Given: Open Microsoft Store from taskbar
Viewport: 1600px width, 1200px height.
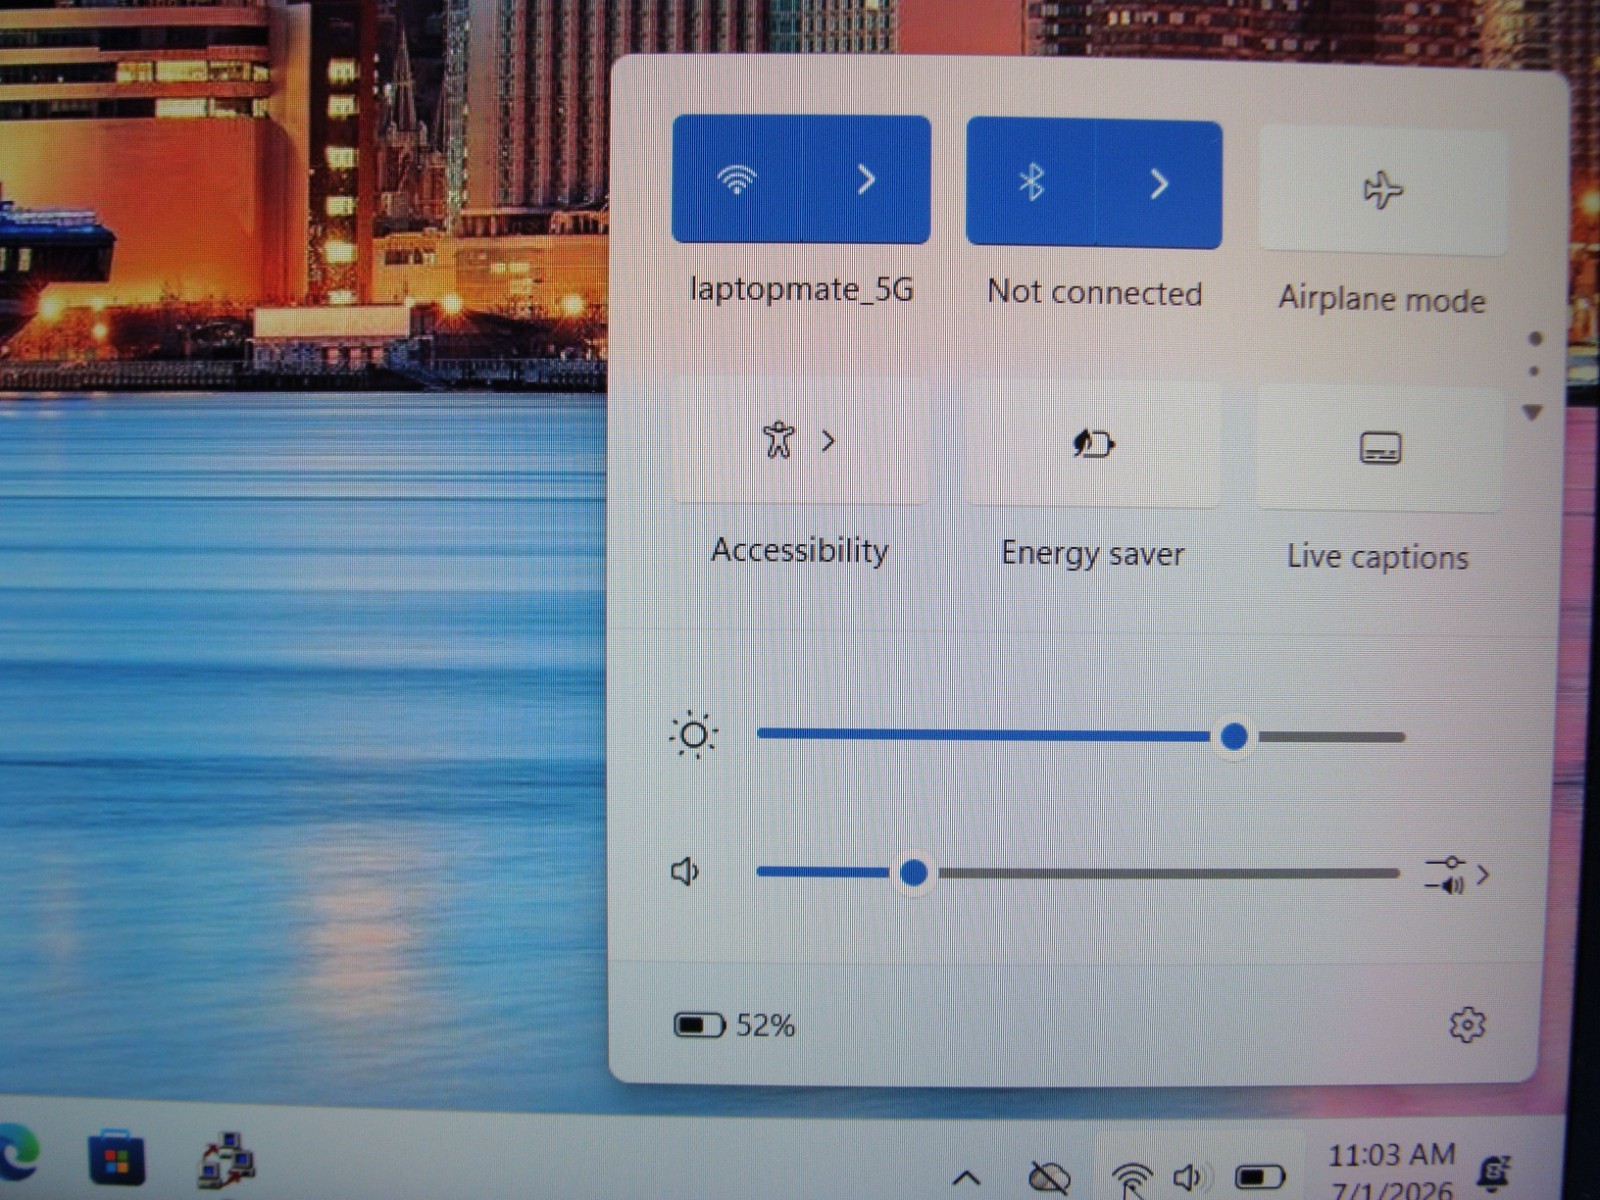Looking at the screenshot, I should click(x=116, y=1160).
